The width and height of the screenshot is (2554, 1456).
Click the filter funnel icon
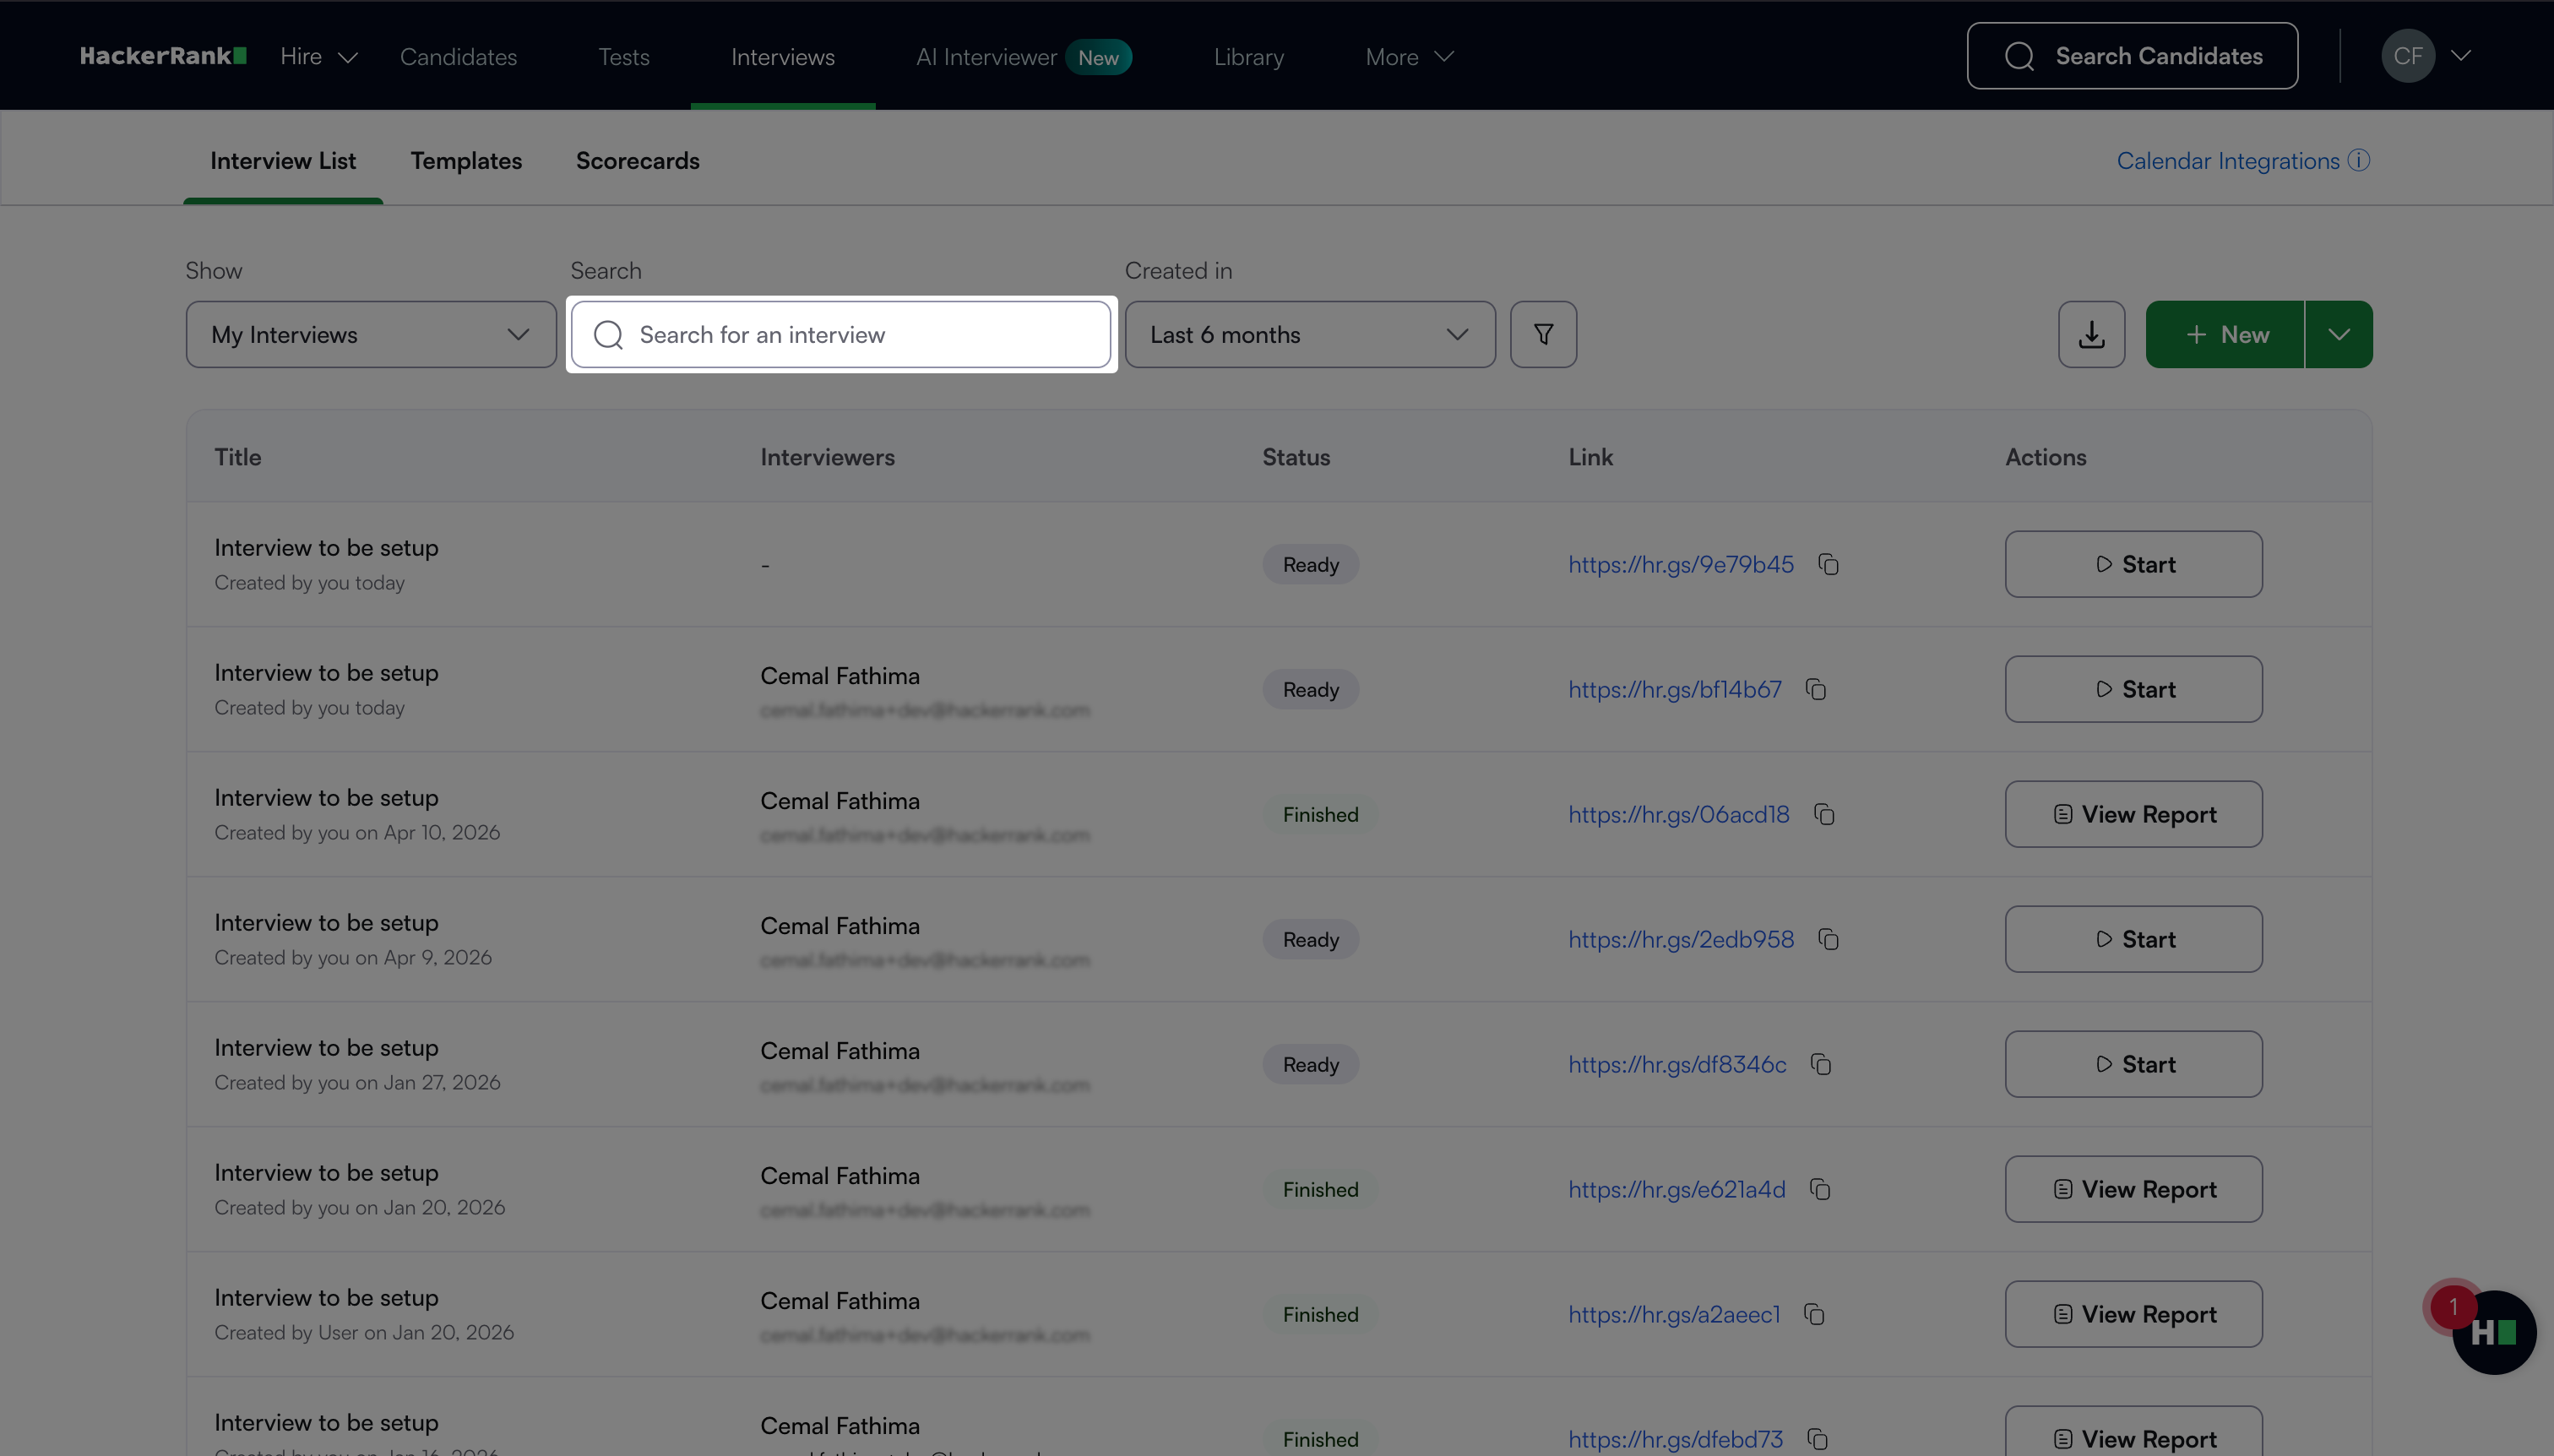[x=1543, y=334]
